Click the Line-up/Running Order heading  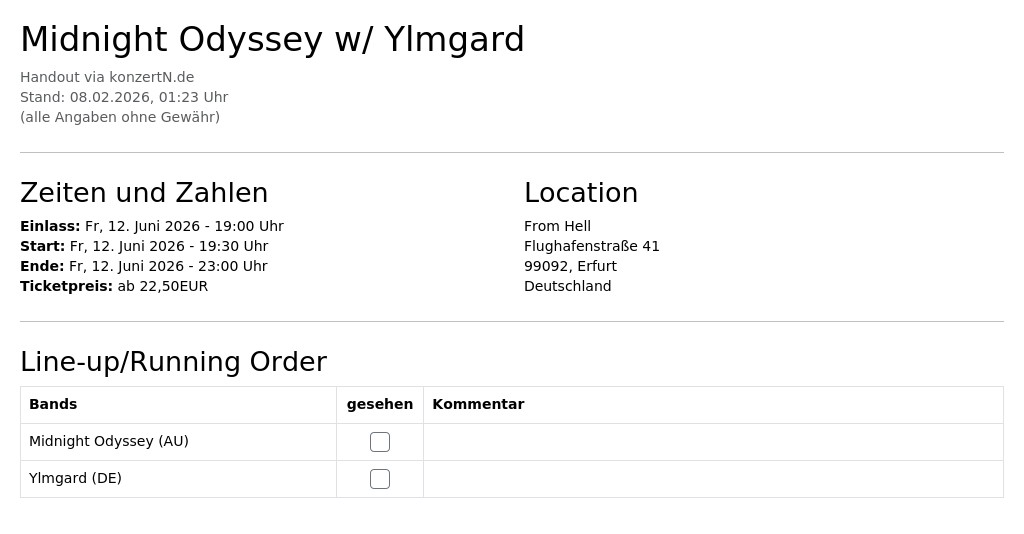click(x=173, y=362)
